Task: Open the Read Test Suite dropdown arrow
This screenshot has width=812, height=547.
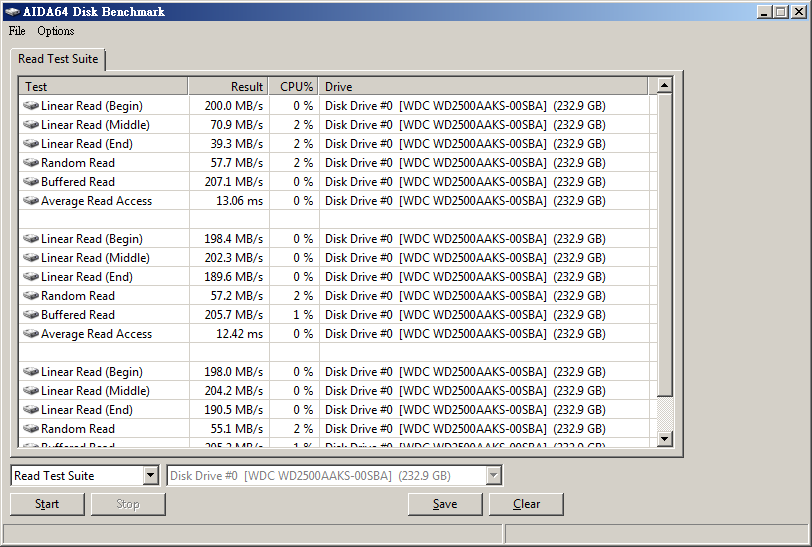Action: (x=151, y=475)
